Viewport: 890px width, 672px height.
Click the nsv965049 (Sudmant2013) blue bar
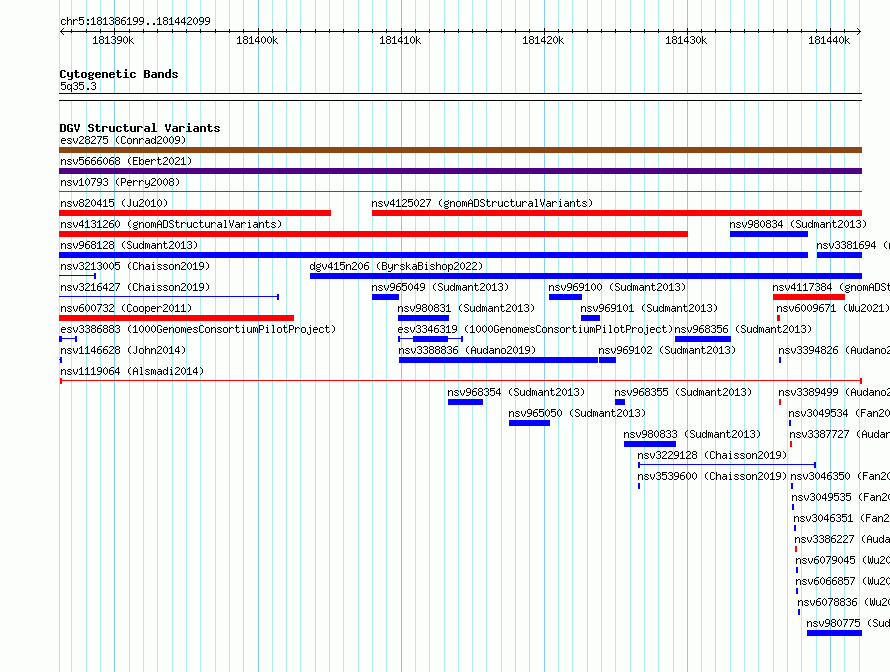[x=385, y=297]
